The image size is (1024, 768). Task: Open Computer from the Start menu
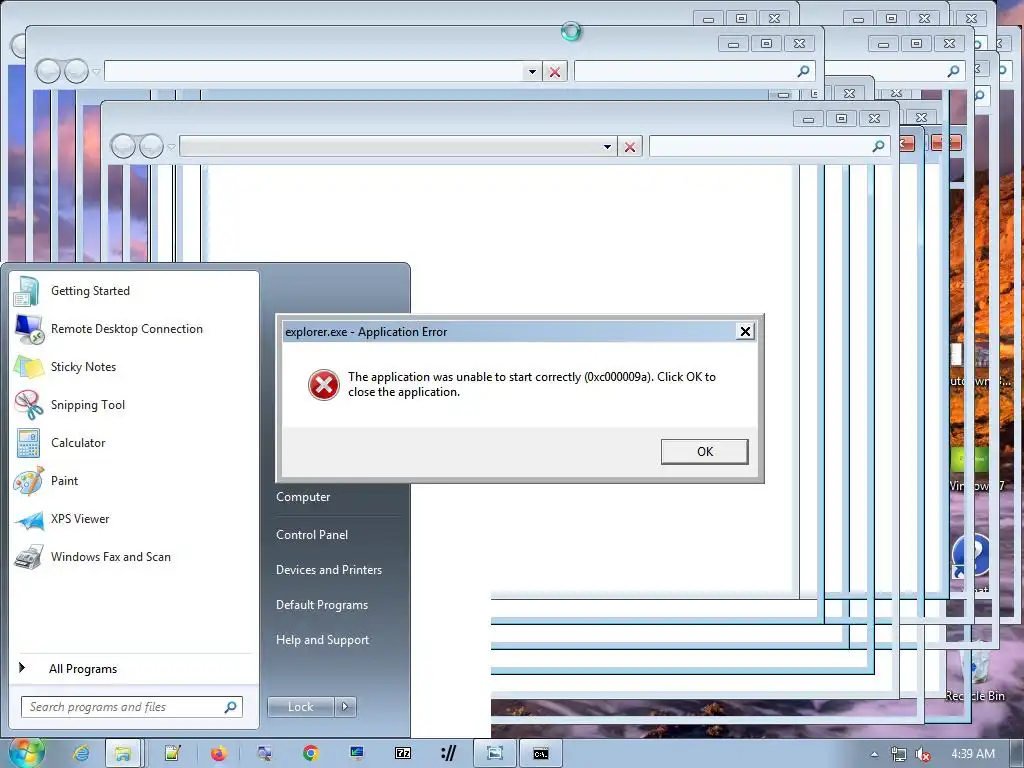pyautogui.click(x=303, y=496)
